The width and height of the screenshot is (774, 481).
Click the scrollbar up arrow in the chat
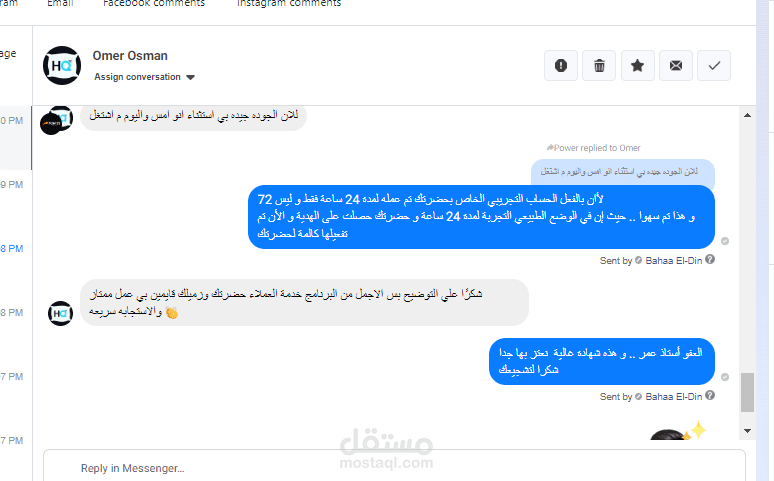[x=747, y=116]
